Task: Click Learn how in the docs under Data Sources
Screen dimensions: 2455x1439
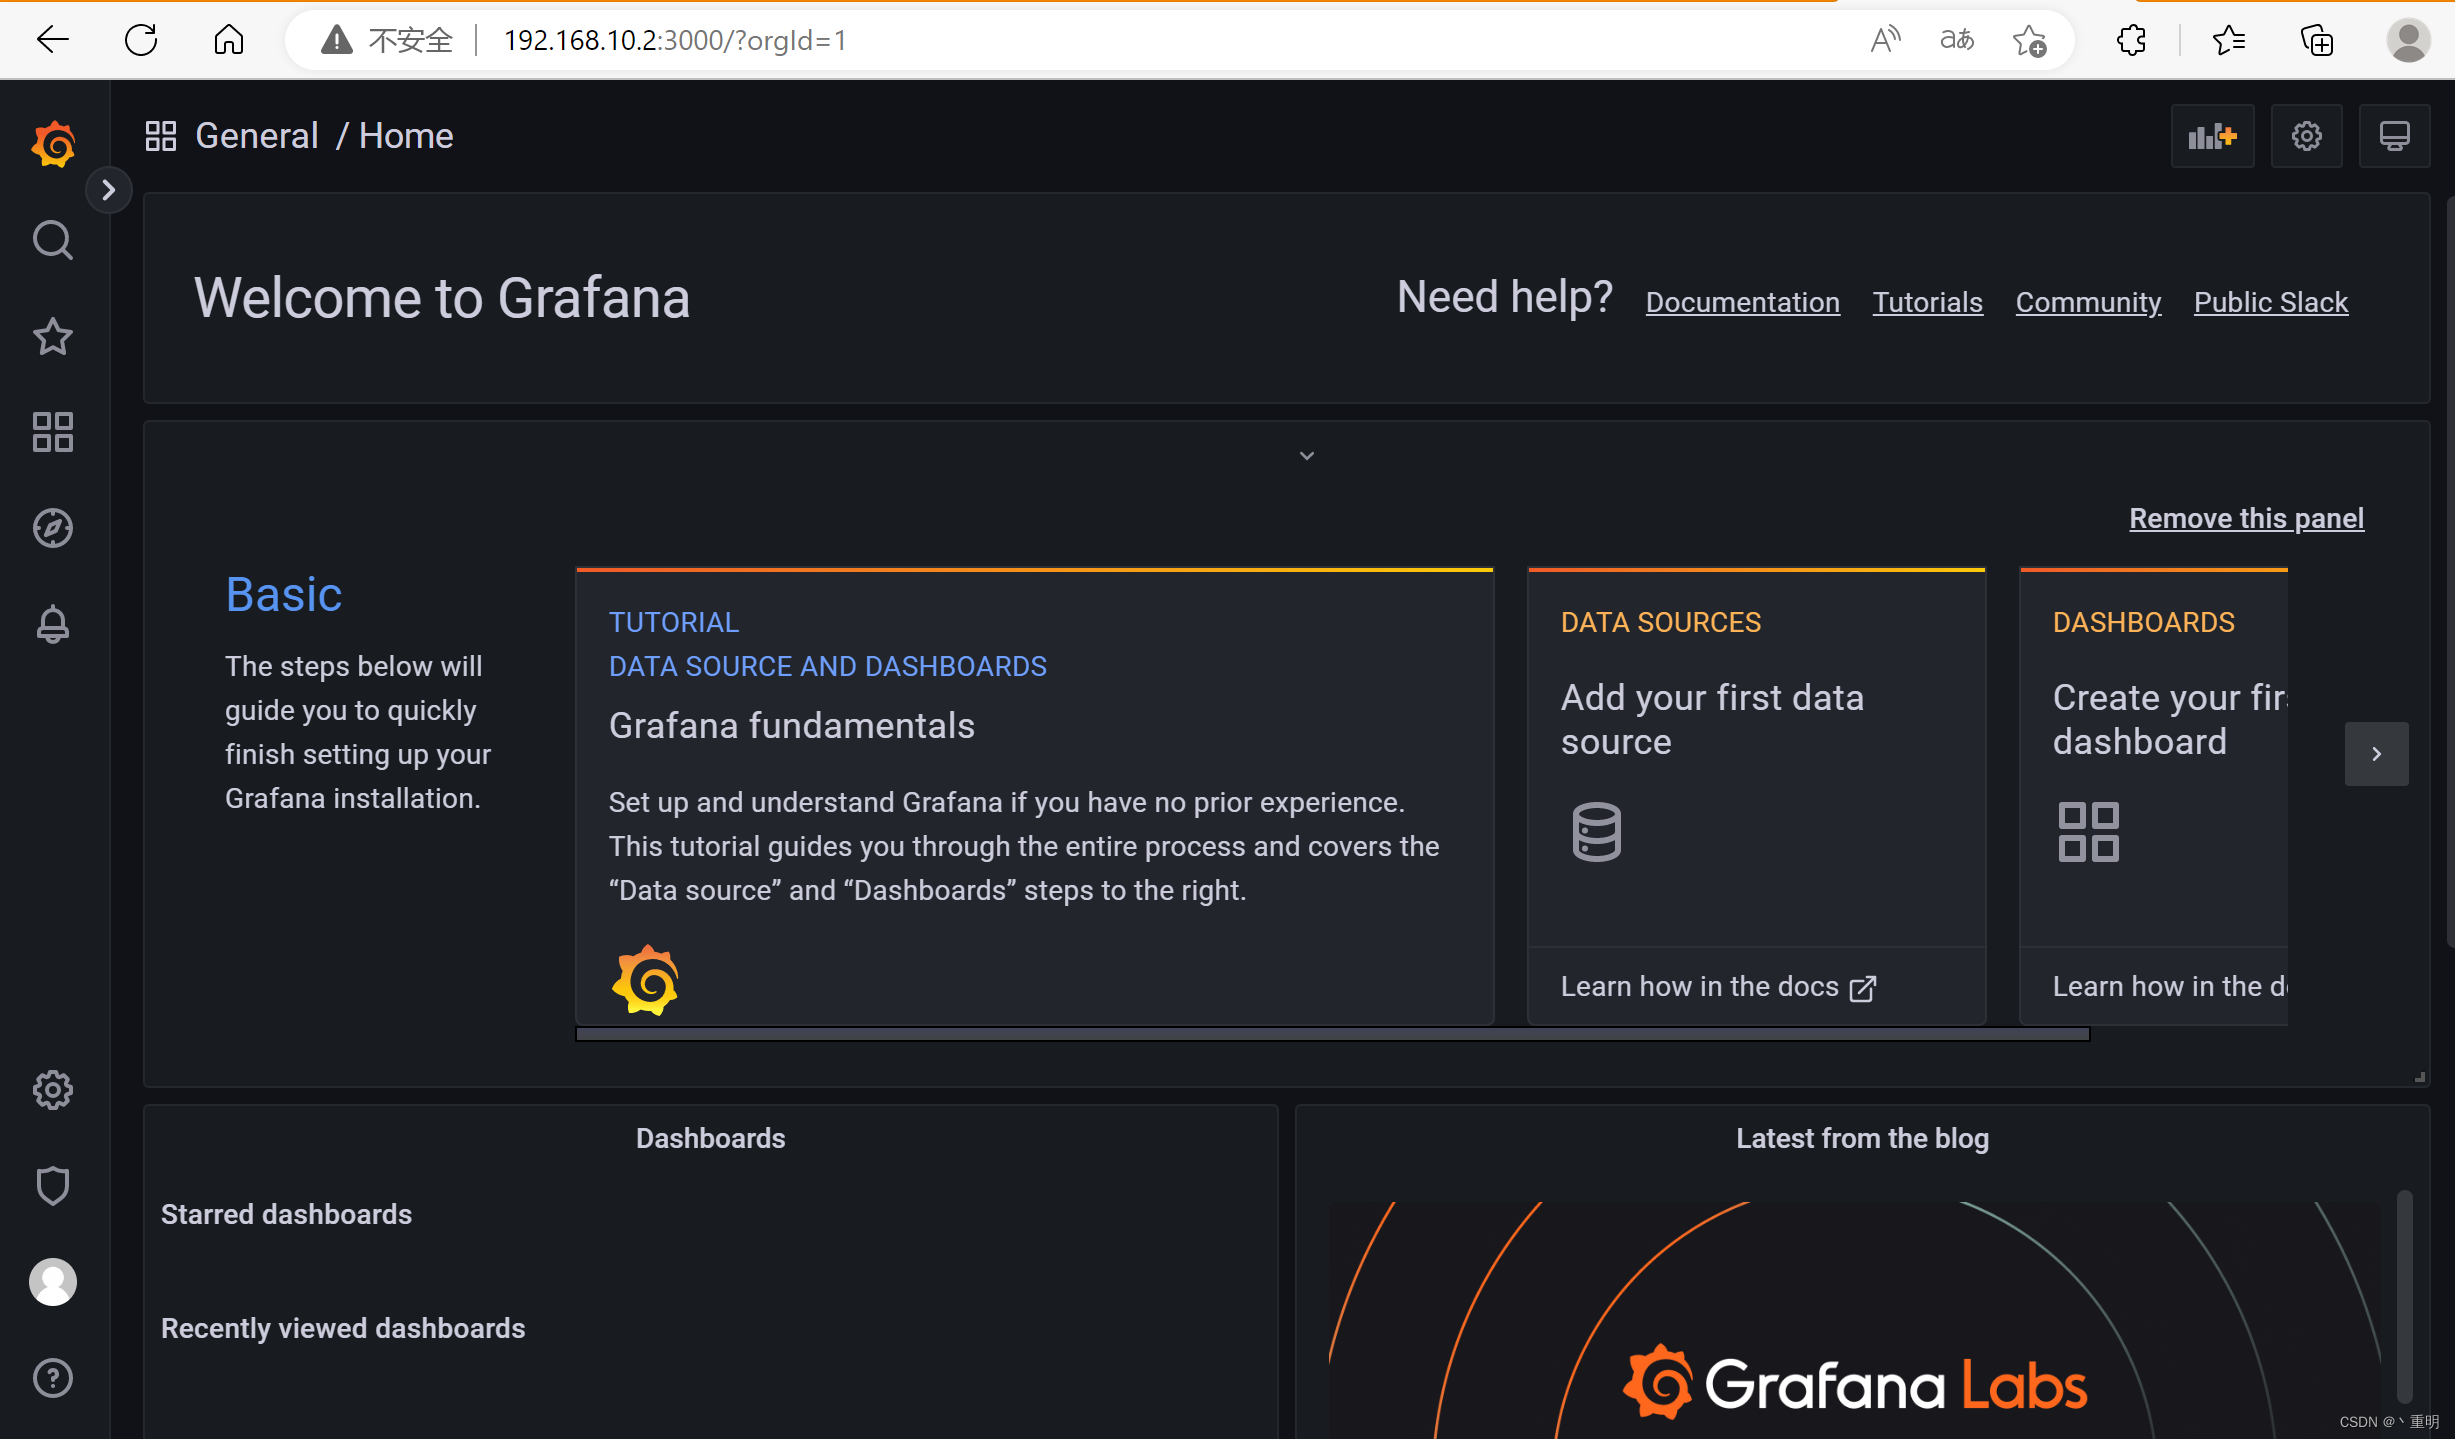Action: tap(1719, 986)
